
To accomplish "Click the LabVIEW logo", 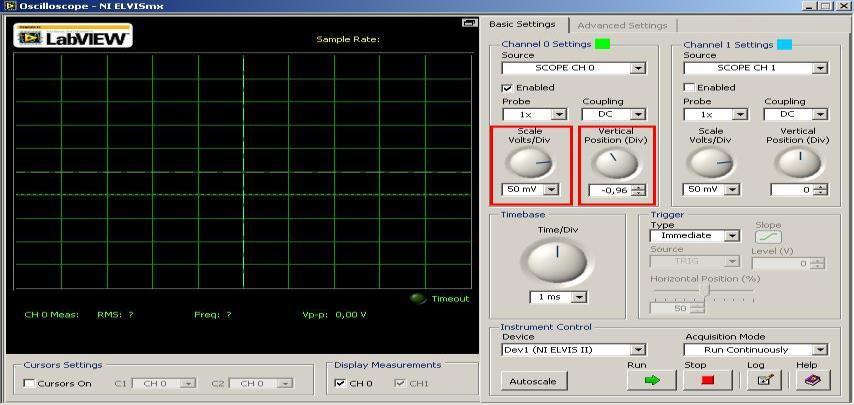I will [x=73, y=35].
